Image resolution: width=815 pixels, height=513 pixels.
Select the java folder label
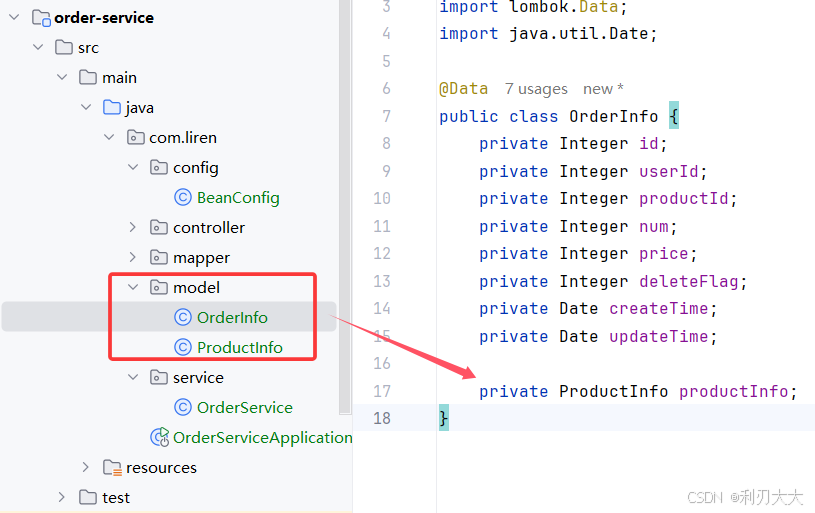click(x=139, y=108)
